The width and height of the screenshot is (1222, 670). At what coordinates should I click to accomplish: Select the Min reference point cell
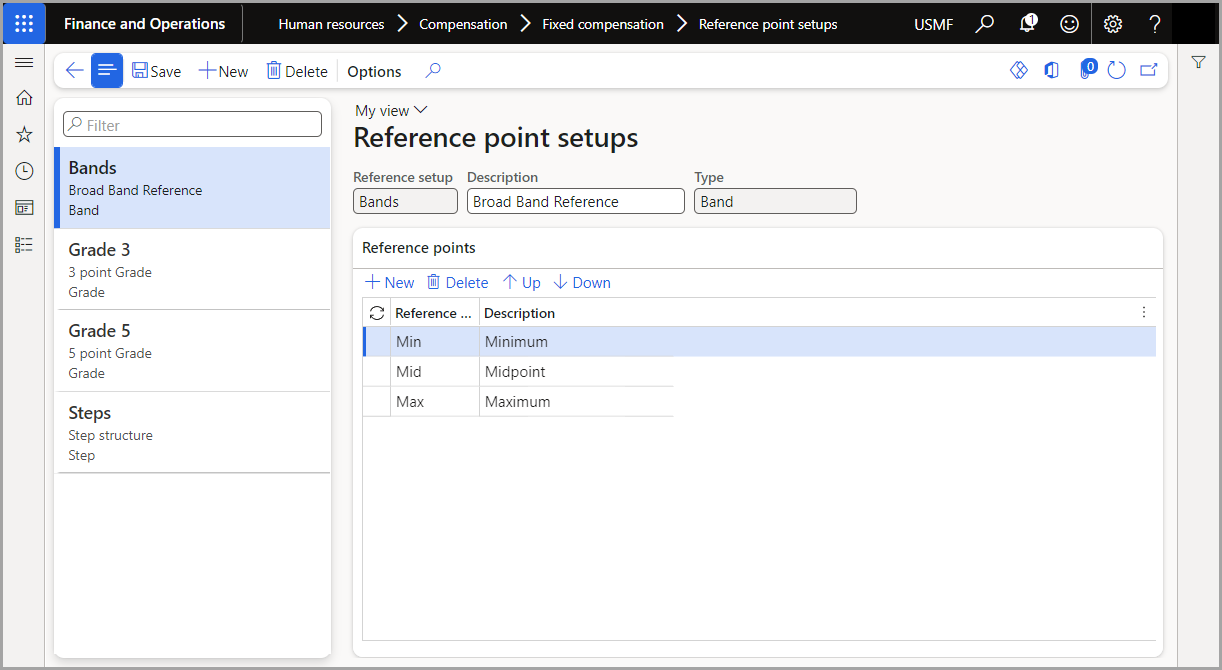435,341
